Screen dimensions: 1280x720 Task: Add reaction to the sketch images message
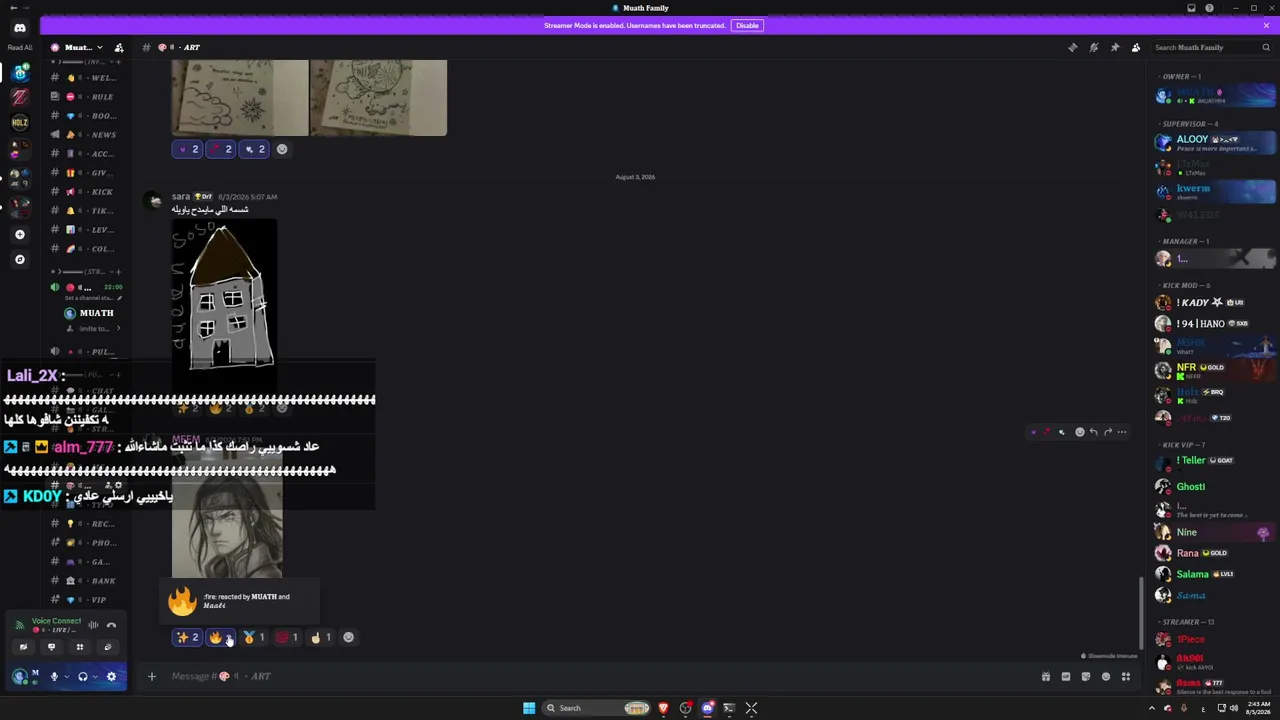[x=282, y=149]
